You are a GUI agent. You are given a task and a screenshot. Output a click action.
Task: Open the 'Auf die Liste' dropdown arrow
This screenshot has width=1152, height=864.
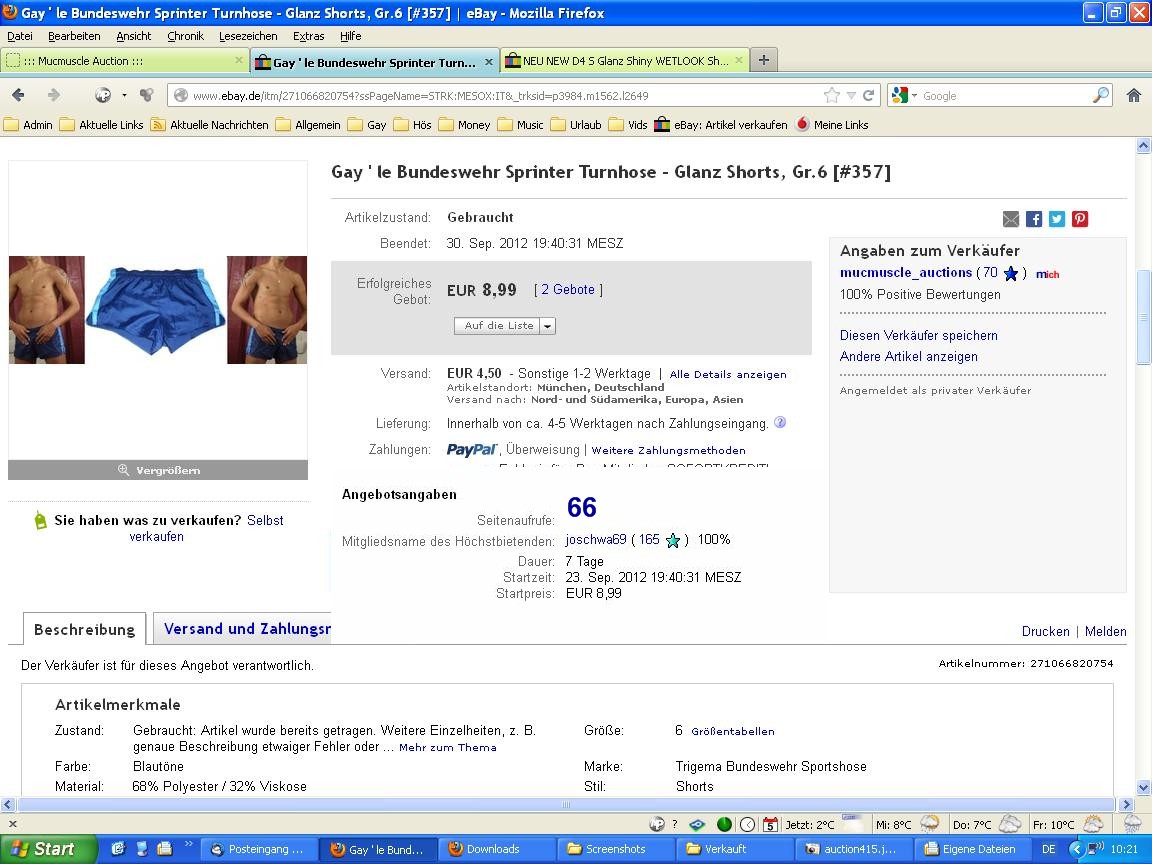(548, 326)
